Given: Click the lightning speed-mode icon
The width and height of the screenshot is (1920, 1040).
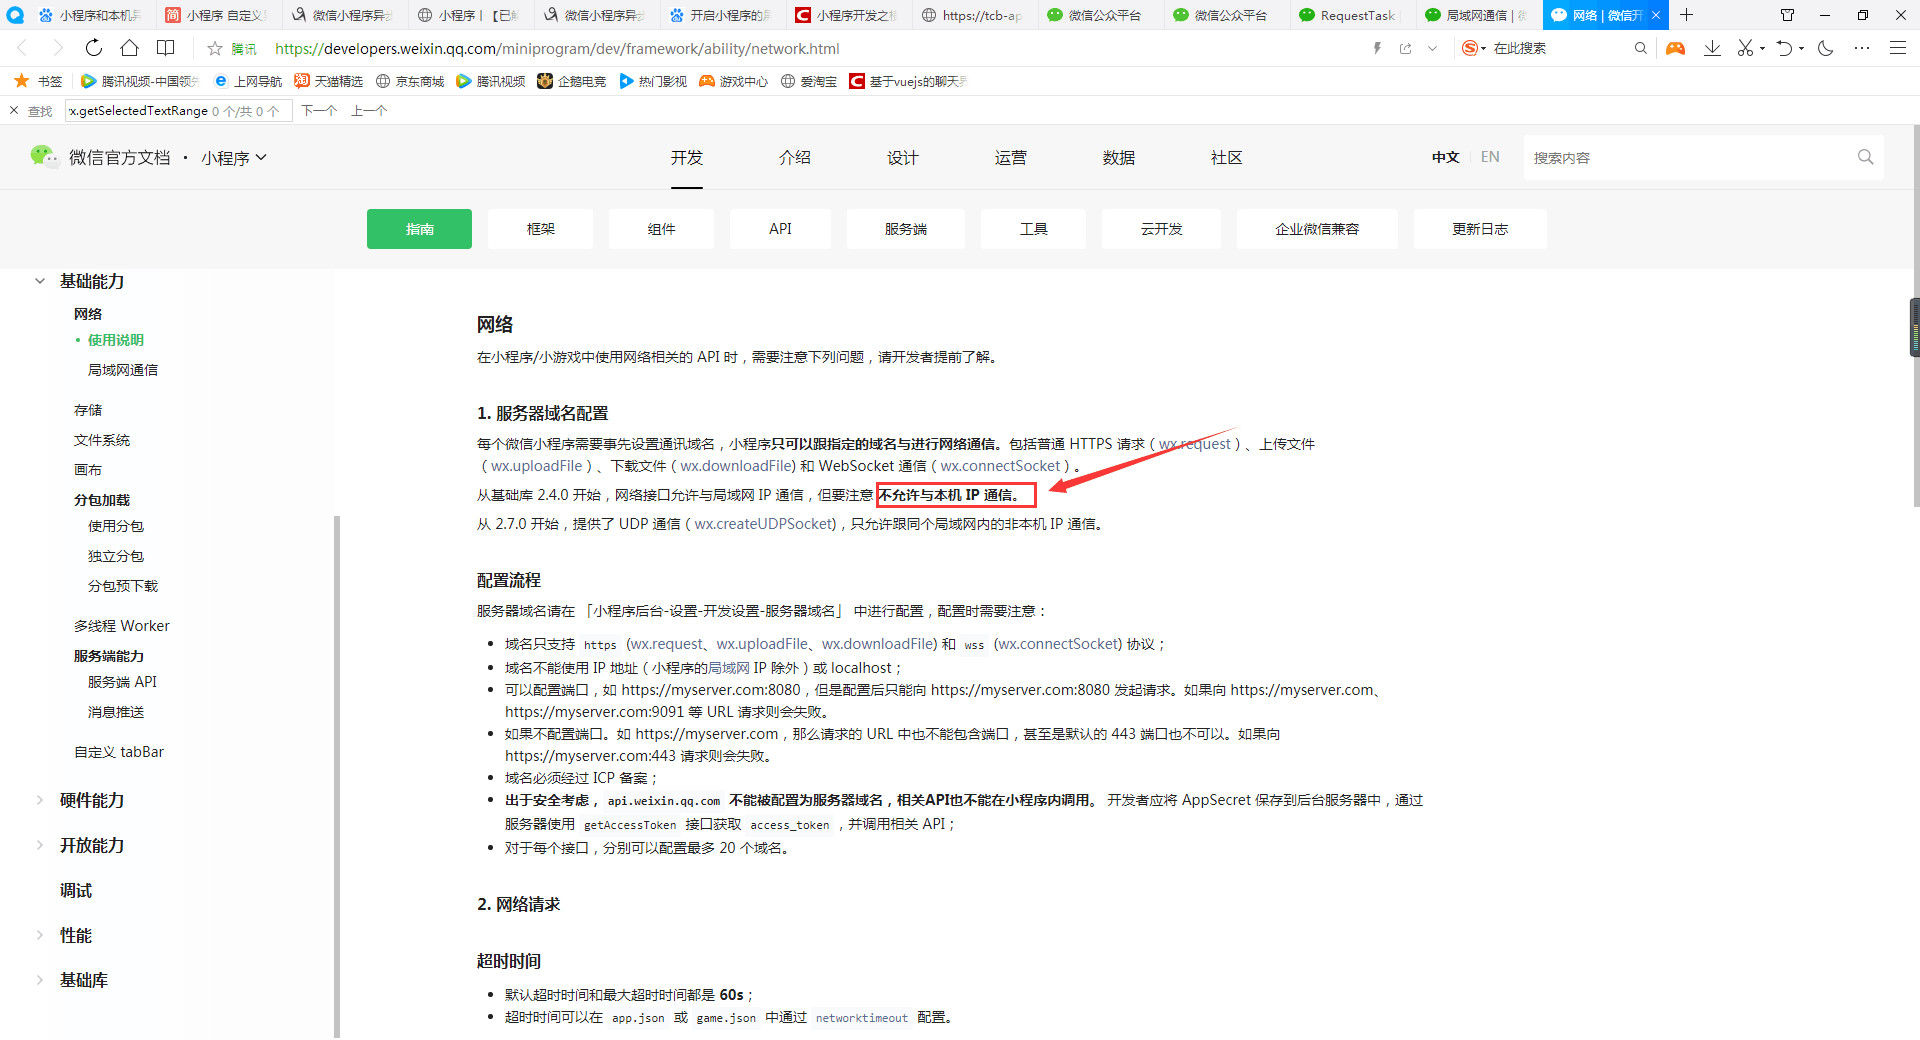Looking at the screenshot, I should (1377, 48).
